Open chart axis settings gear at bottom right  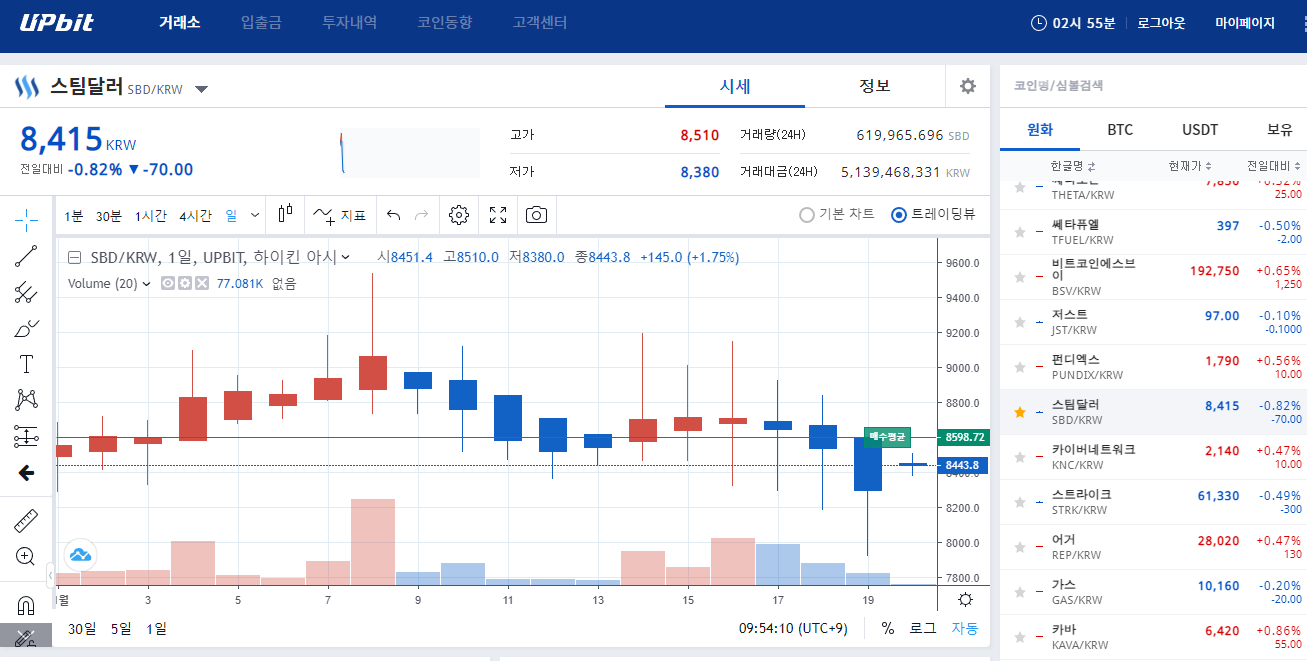[x=965, y=600]
